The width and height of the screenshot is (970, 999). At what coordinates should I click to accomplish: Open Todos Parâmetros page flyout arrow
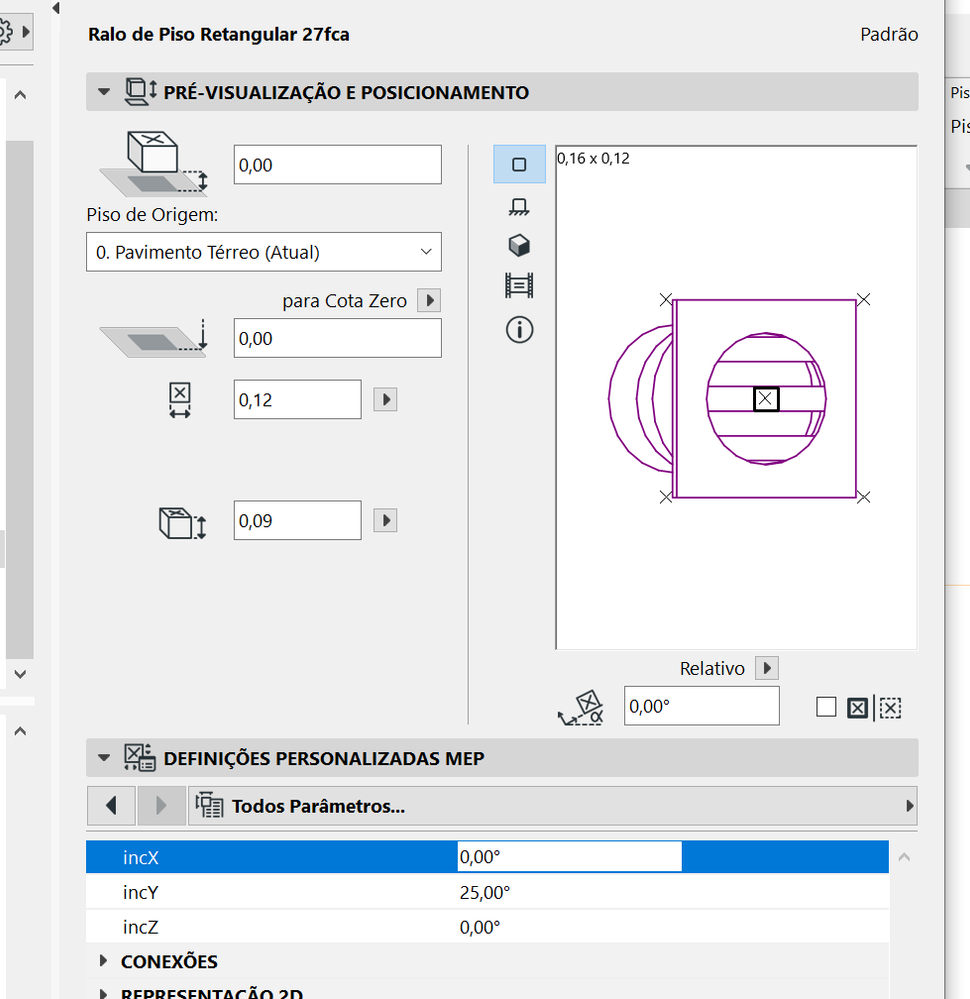point(909,806)
